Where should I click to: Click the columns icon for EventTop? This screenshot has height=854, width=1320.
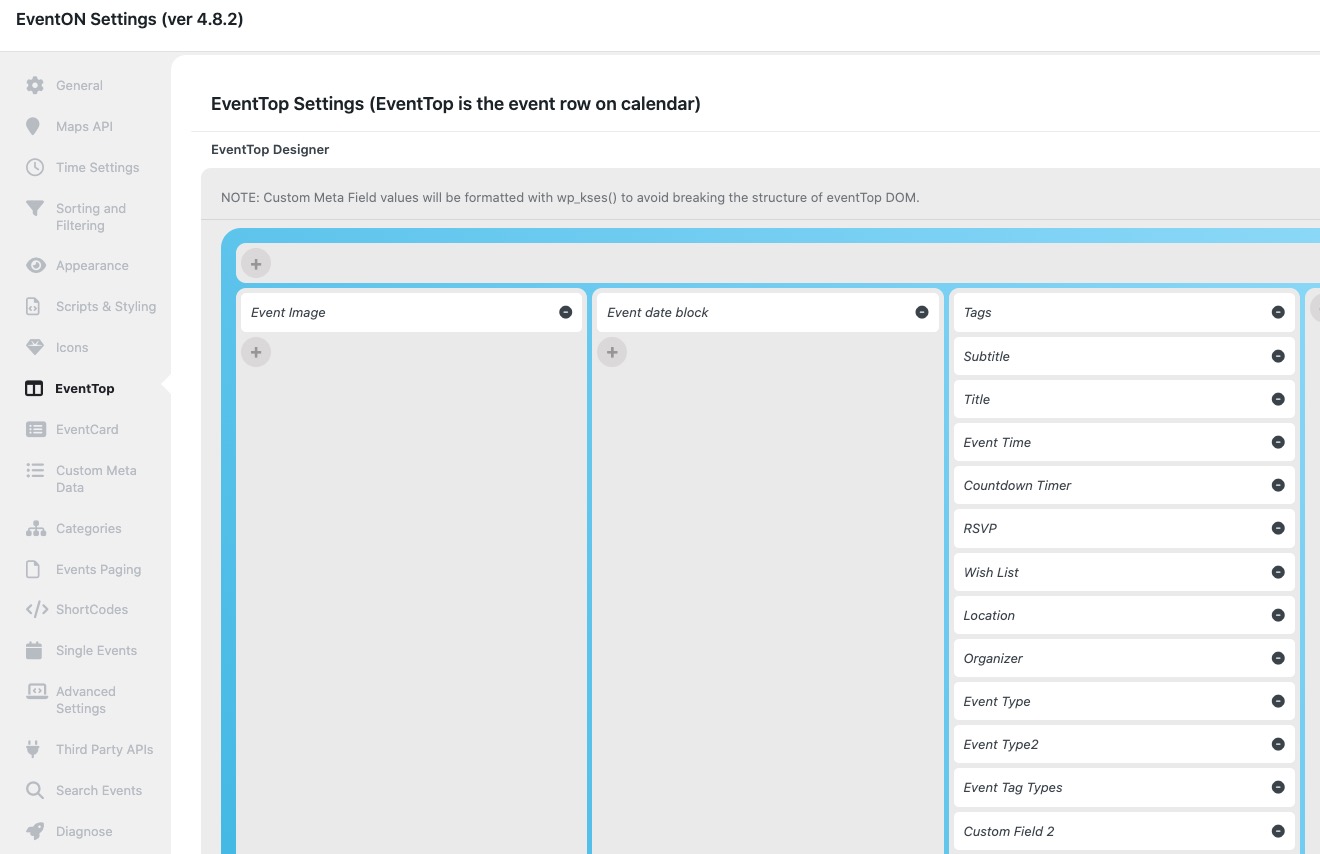click(34, 388)
